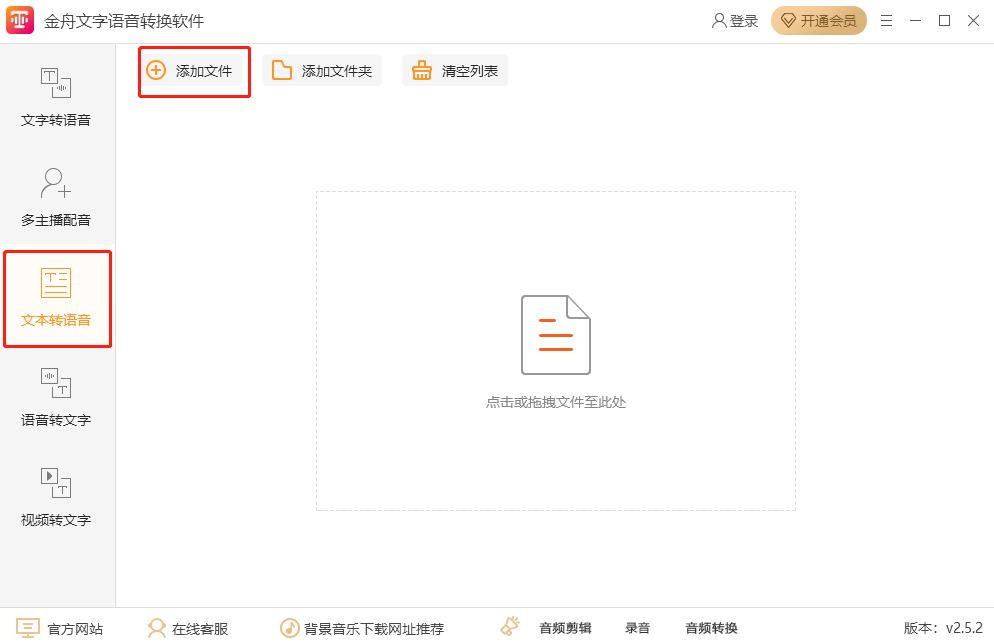Log in via the 登录 user icon
The height and width of the screenshot is (643, 994).
(719, 21)
